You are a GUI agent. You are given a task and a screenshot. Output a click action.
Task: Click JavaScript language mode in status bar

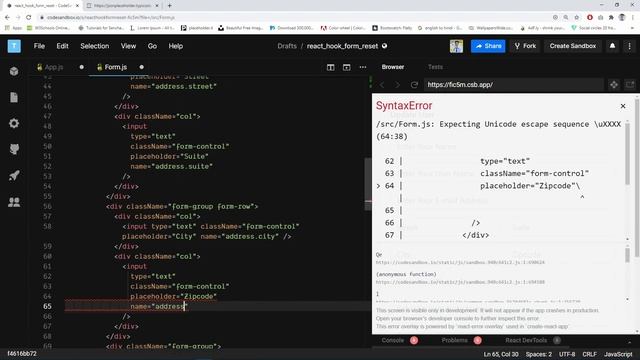(618, 354)
